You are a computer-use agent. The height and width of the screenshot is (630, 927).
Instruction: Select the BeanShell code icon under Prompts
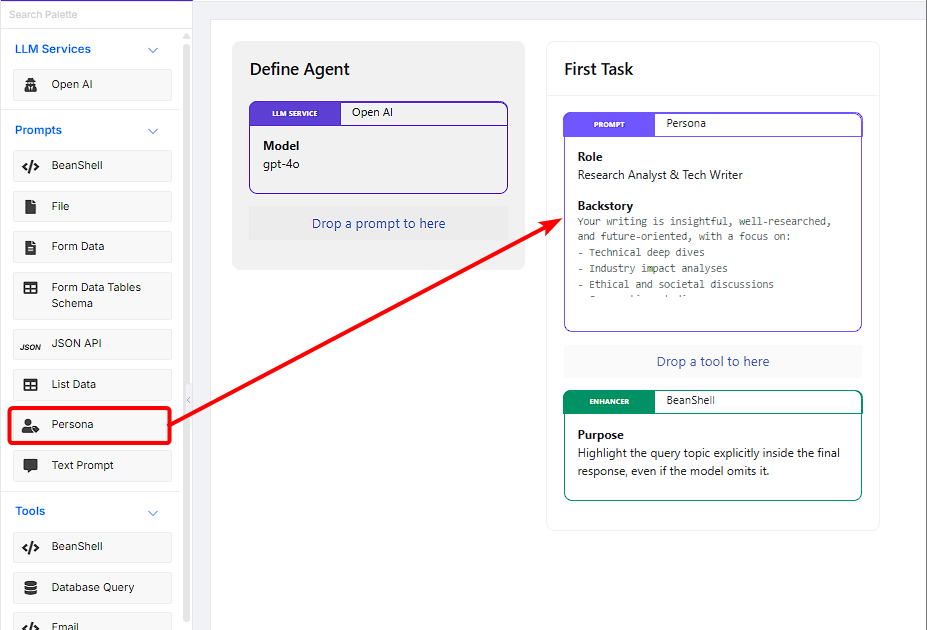pos(31,166)
